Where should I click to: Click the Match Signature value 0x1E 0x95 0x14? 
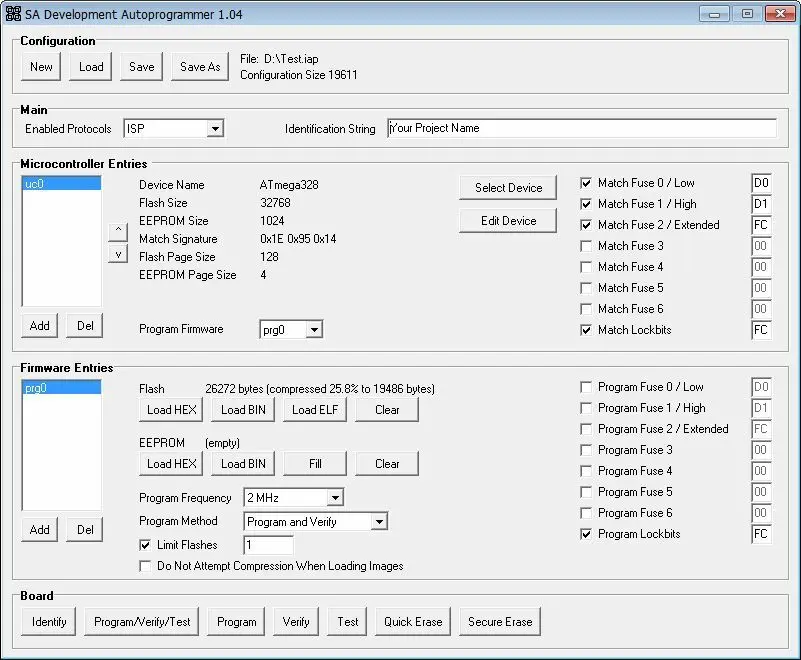pos(298,239)
